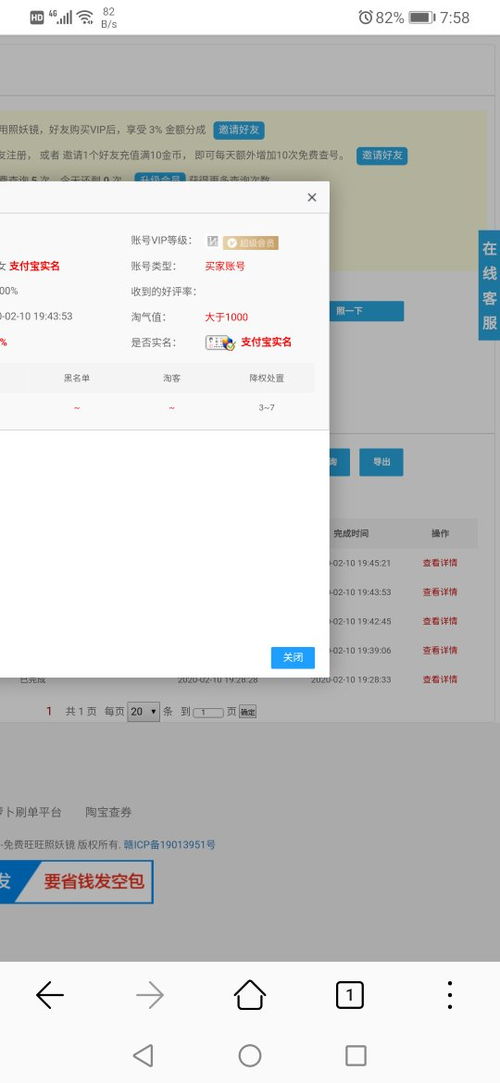Open the browser three-dot menu
Viewport: 500px width, 1083px height.
tap(450, 995)
